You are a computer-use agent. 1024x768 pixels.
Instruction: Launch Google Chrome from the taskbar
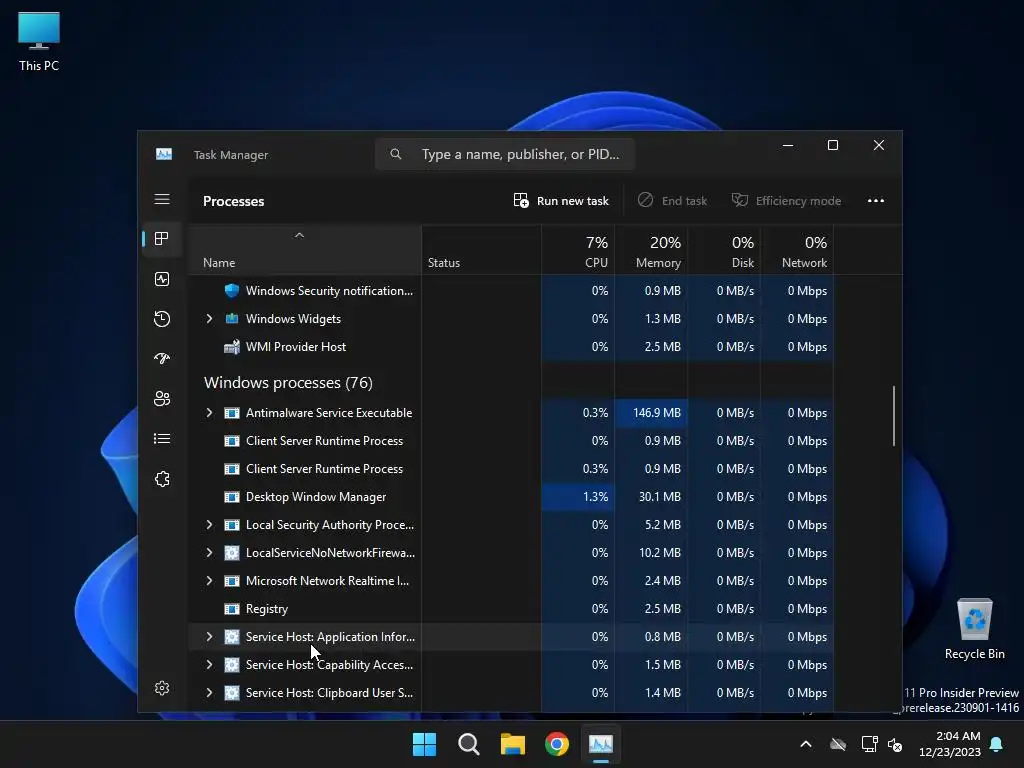coord(557,744)
